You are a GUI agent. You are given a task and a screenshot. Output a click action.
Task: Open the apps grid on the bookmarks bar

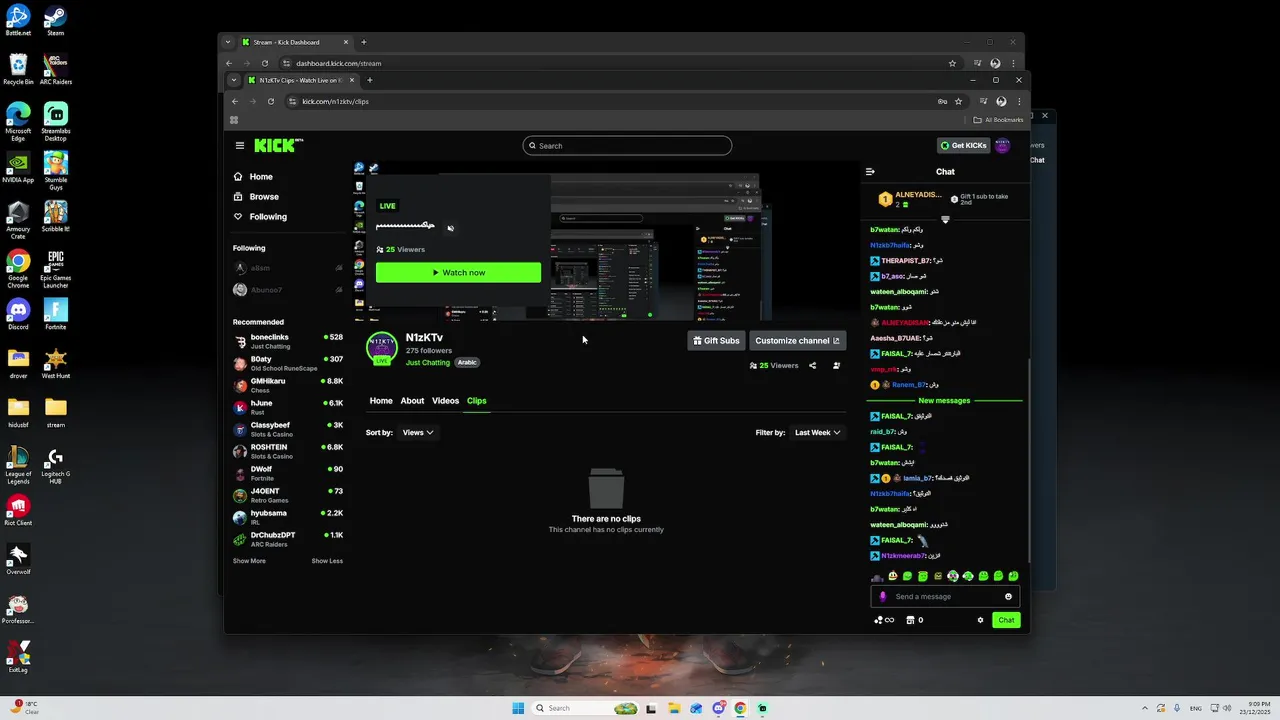(x=234, y=120)
